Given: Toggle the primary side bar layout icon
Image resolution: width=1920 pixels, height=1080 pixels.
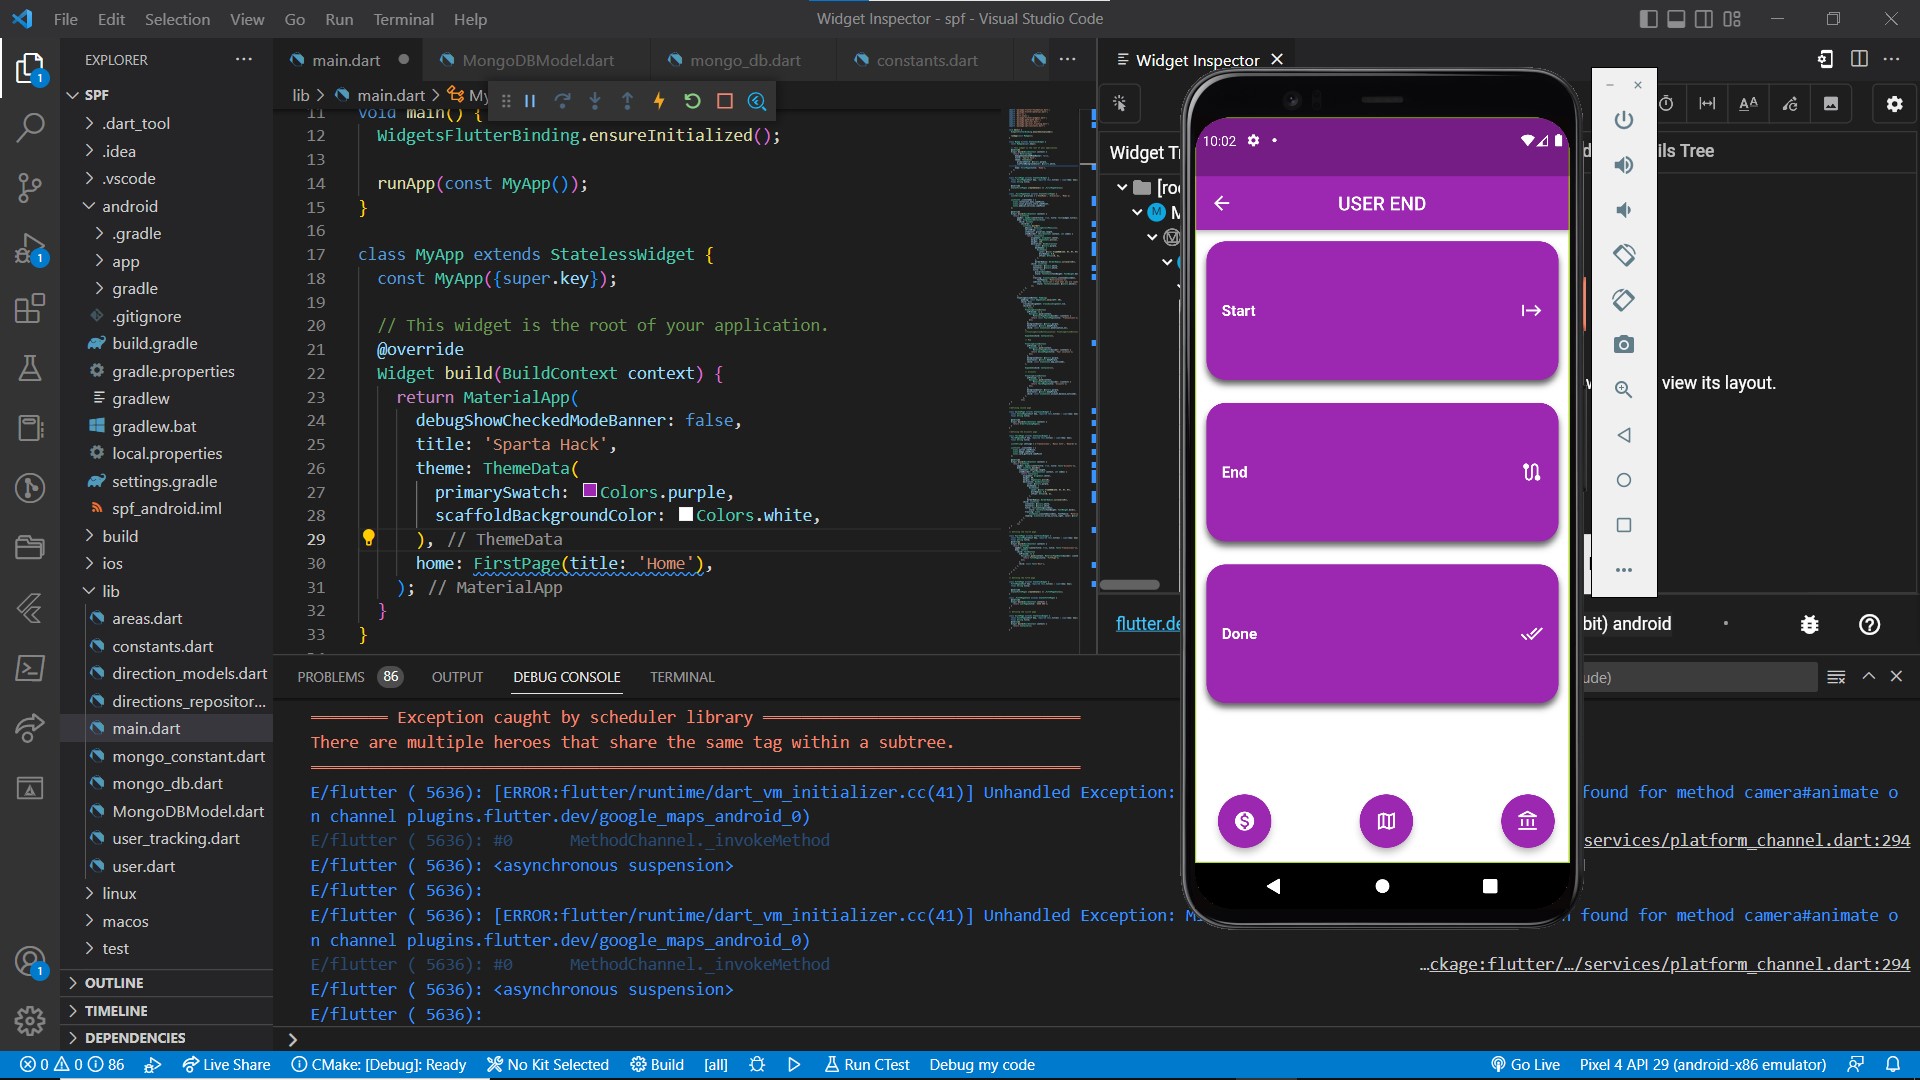Looking at the screenshot, I should pos(1649,19).
